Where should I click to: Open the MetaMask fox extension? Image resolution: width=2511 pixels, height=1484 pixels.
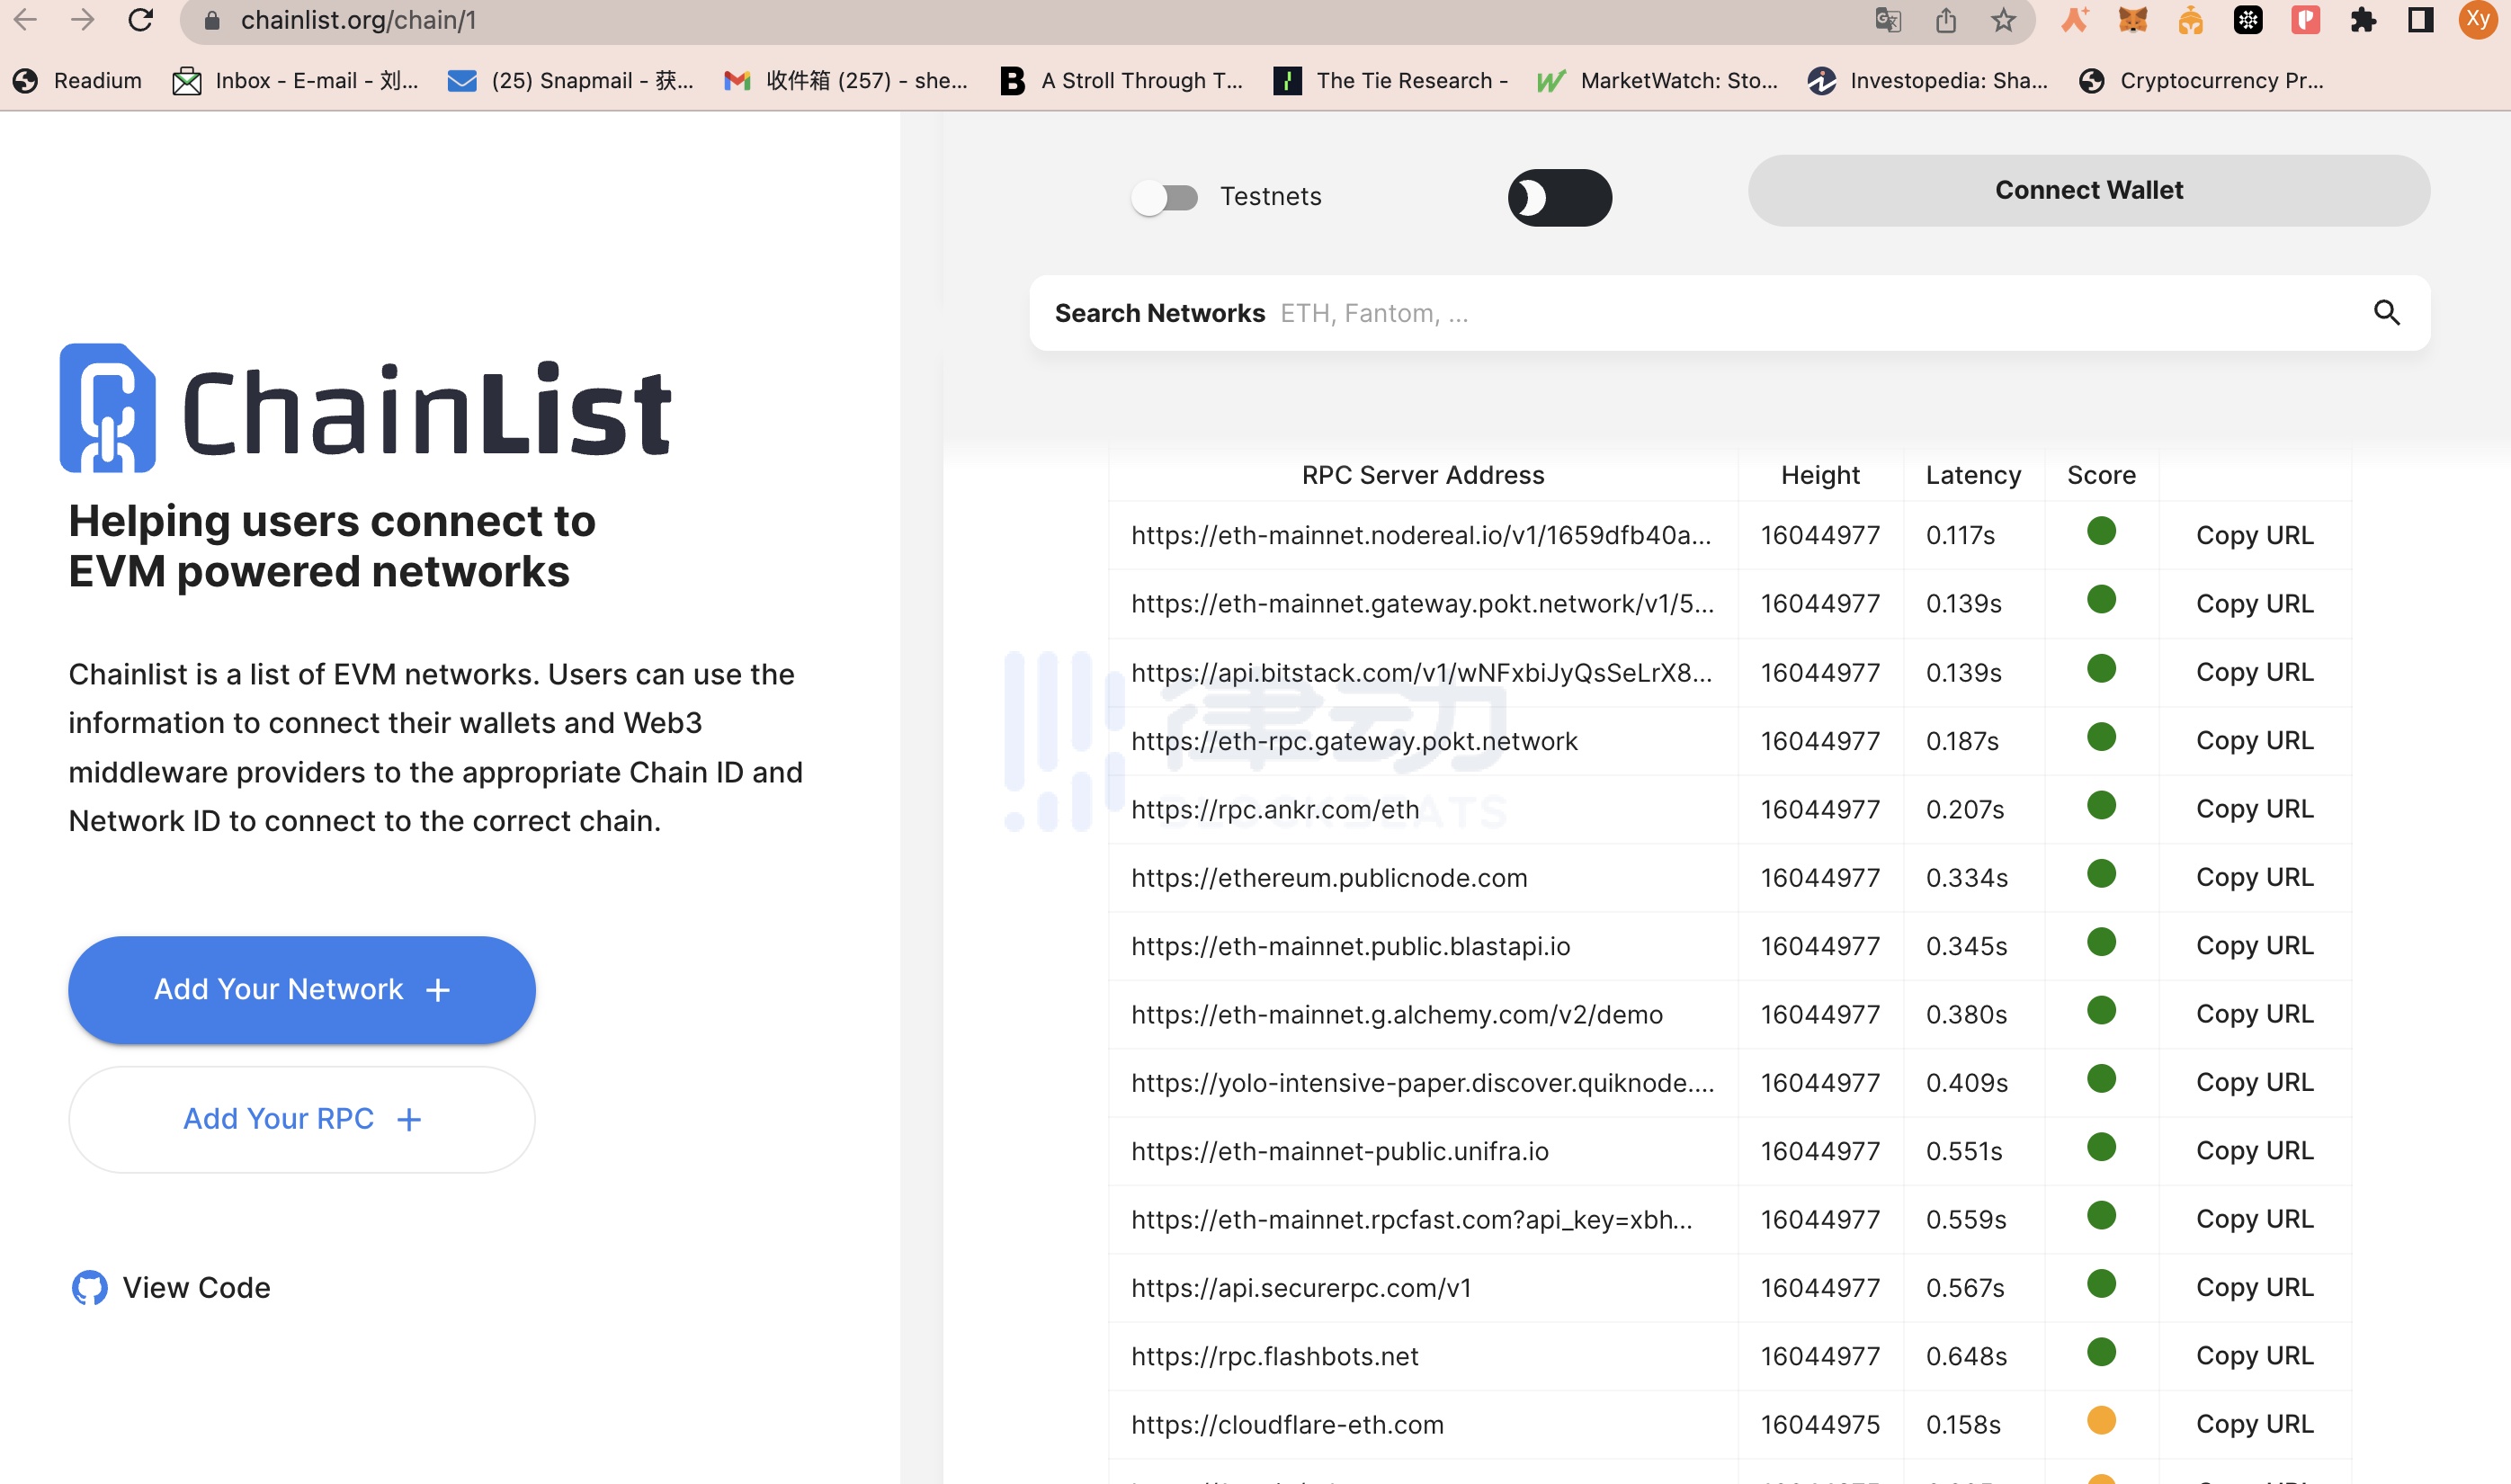click(2132, 20)
